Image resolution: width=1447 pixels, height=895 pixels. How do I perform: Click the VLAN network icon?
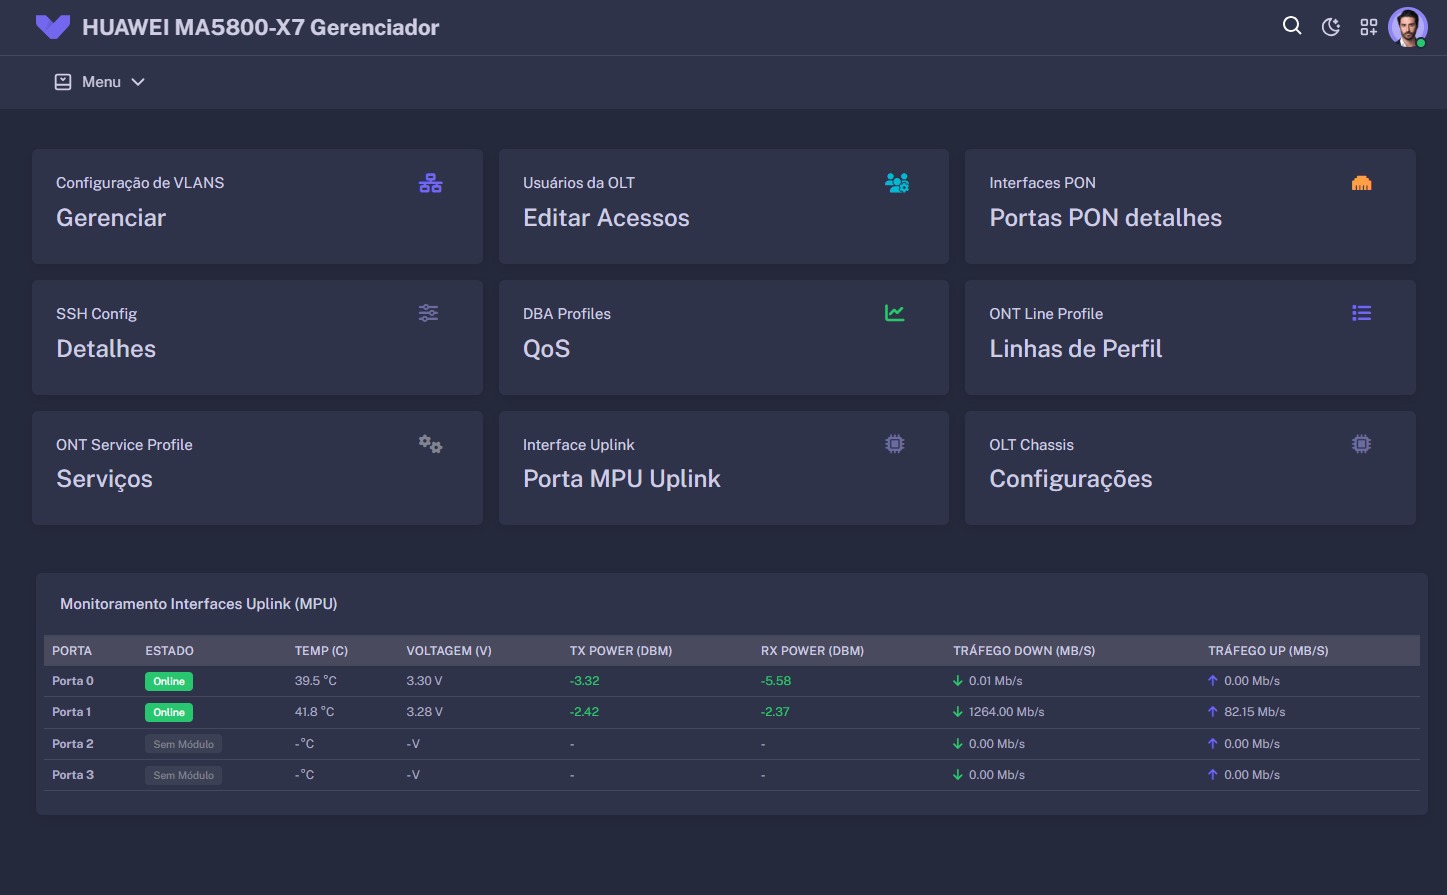point(430,183)
